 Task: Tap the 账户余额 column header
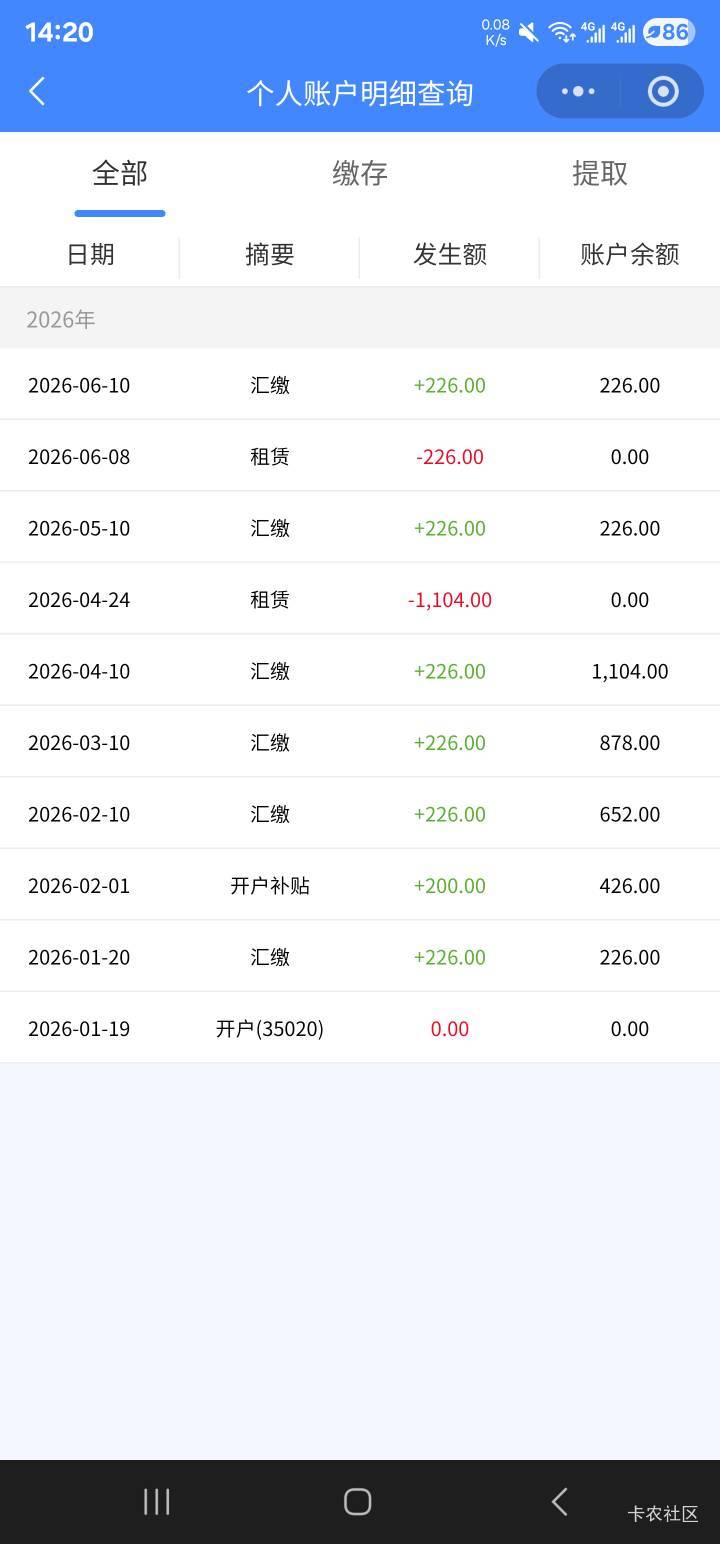point(630,254)
